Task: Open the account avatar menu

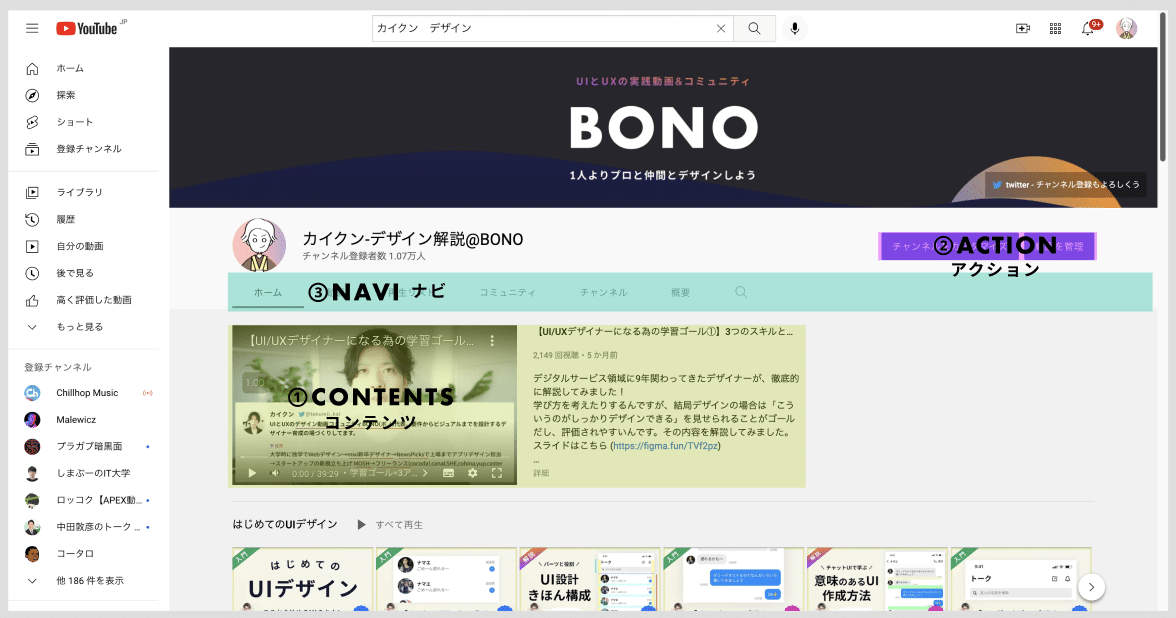Action: [x=1126, y=28]
